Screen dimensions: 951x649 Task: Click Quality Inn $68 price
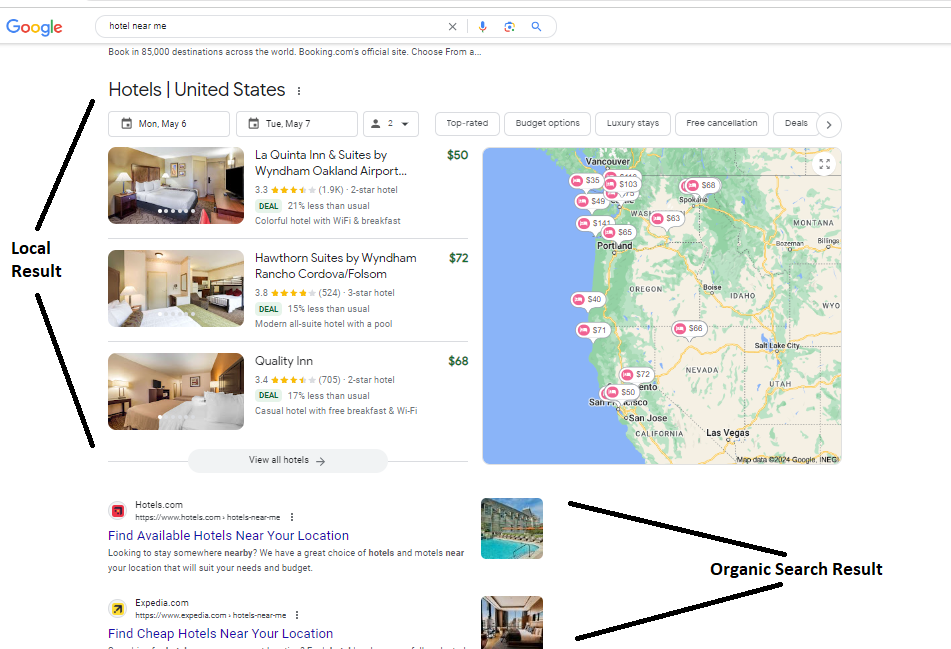[x=458, y=361]
